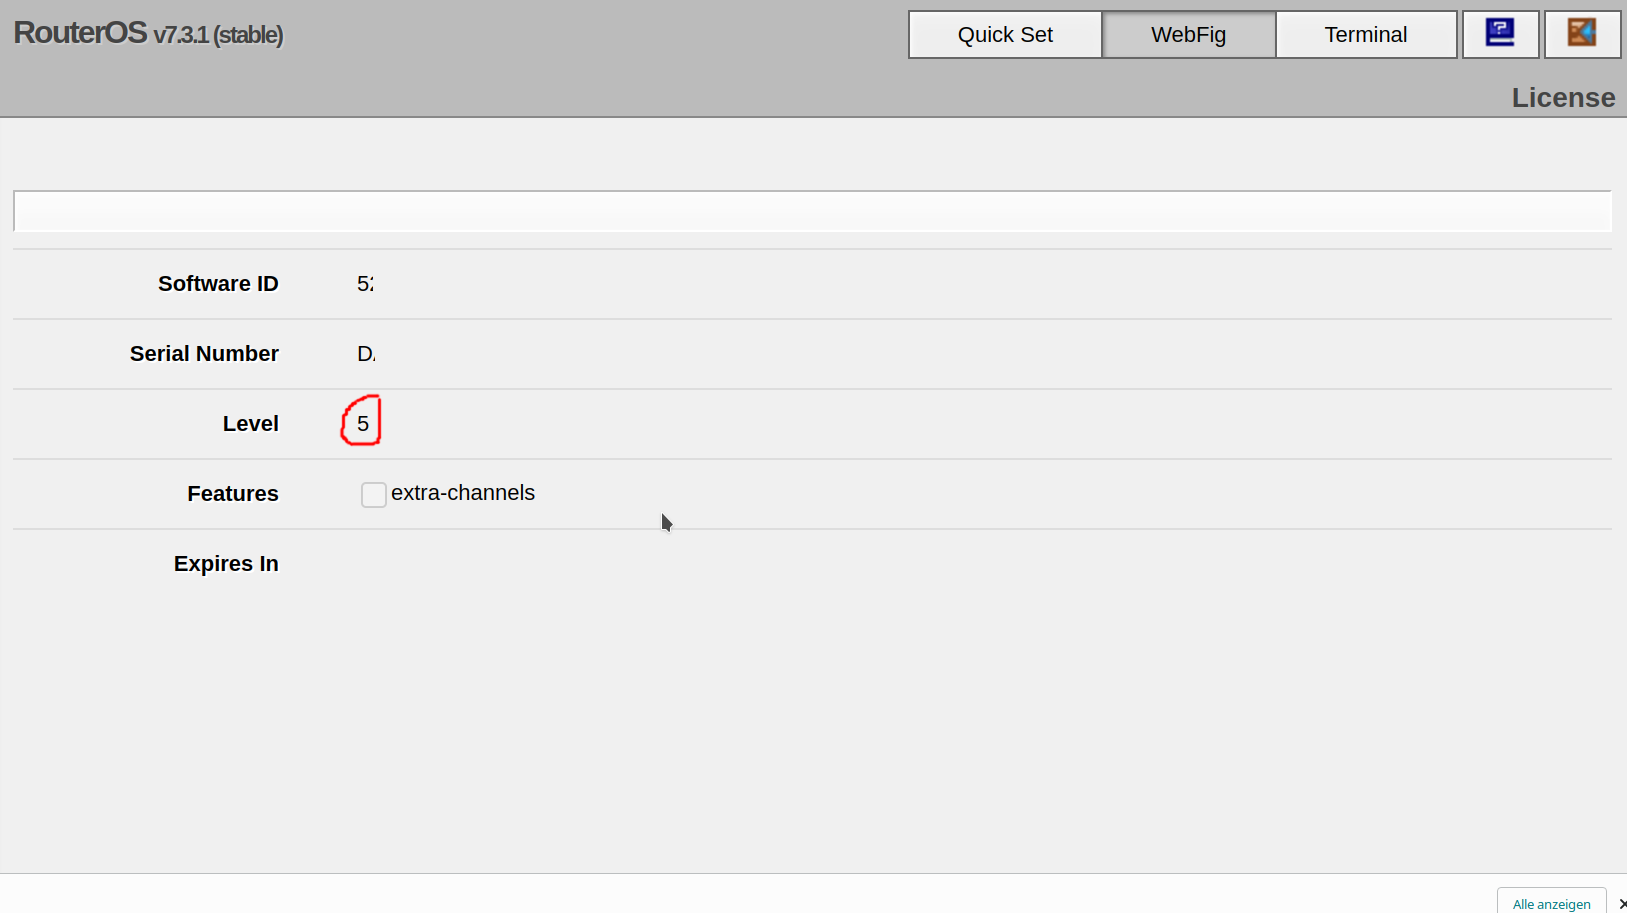This screenshot has height=913, width=1627.
Task: Toggle the extra-channels checkbox
Action: [x=373, y=494]
